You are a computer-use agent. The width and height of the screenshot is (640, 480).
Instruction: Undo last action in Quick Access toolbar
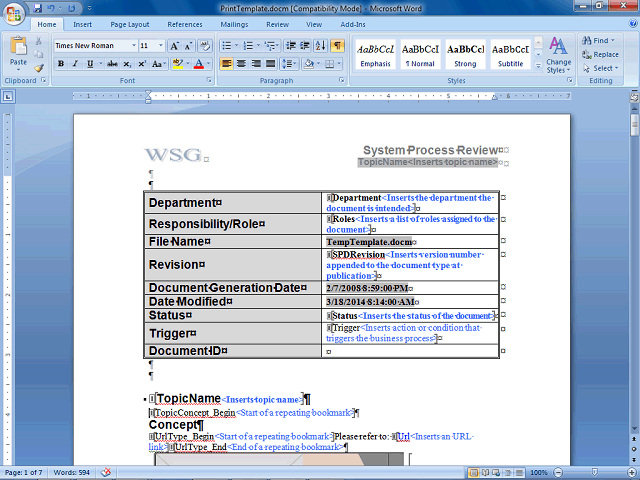tap(51, 8)
